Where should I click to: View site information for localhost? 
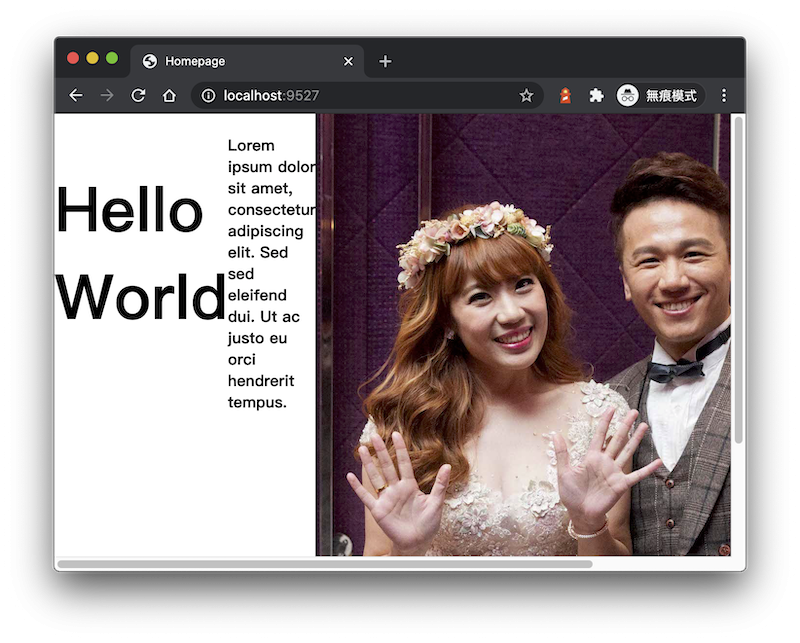[x=208, y=96]
